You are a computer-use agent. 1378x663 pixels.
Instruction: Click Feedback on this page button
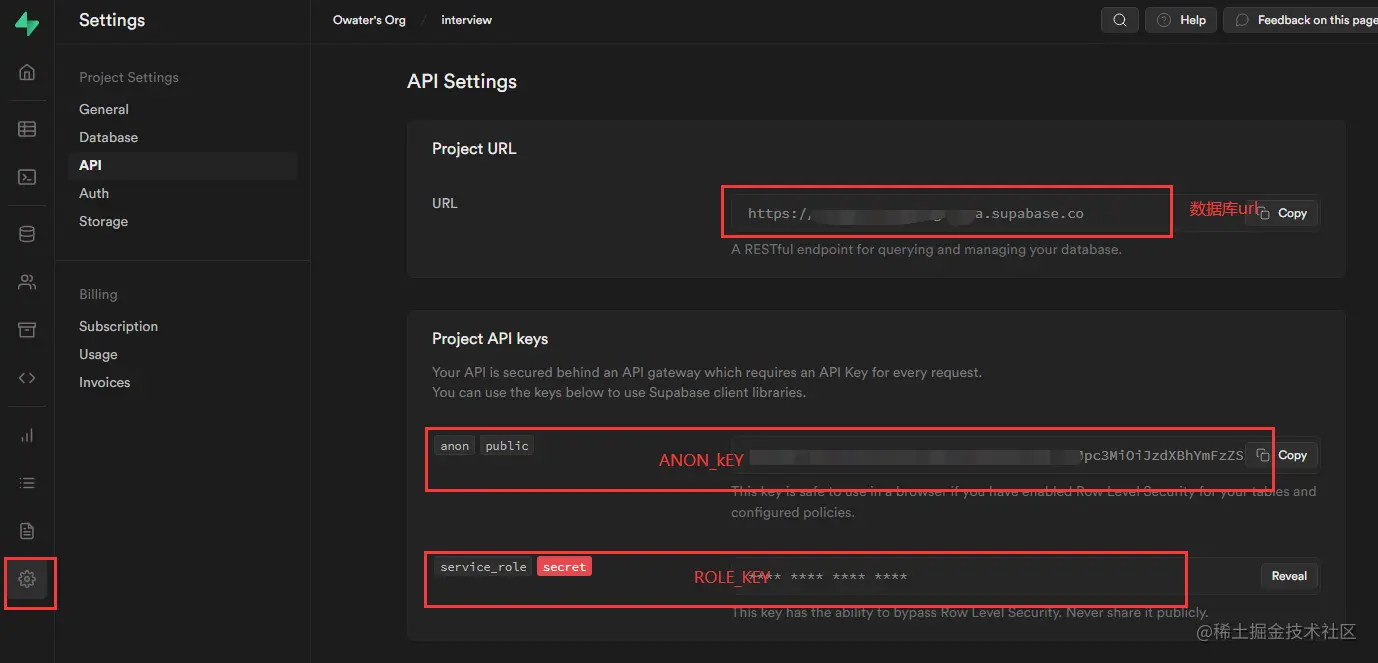(1301, 20)
